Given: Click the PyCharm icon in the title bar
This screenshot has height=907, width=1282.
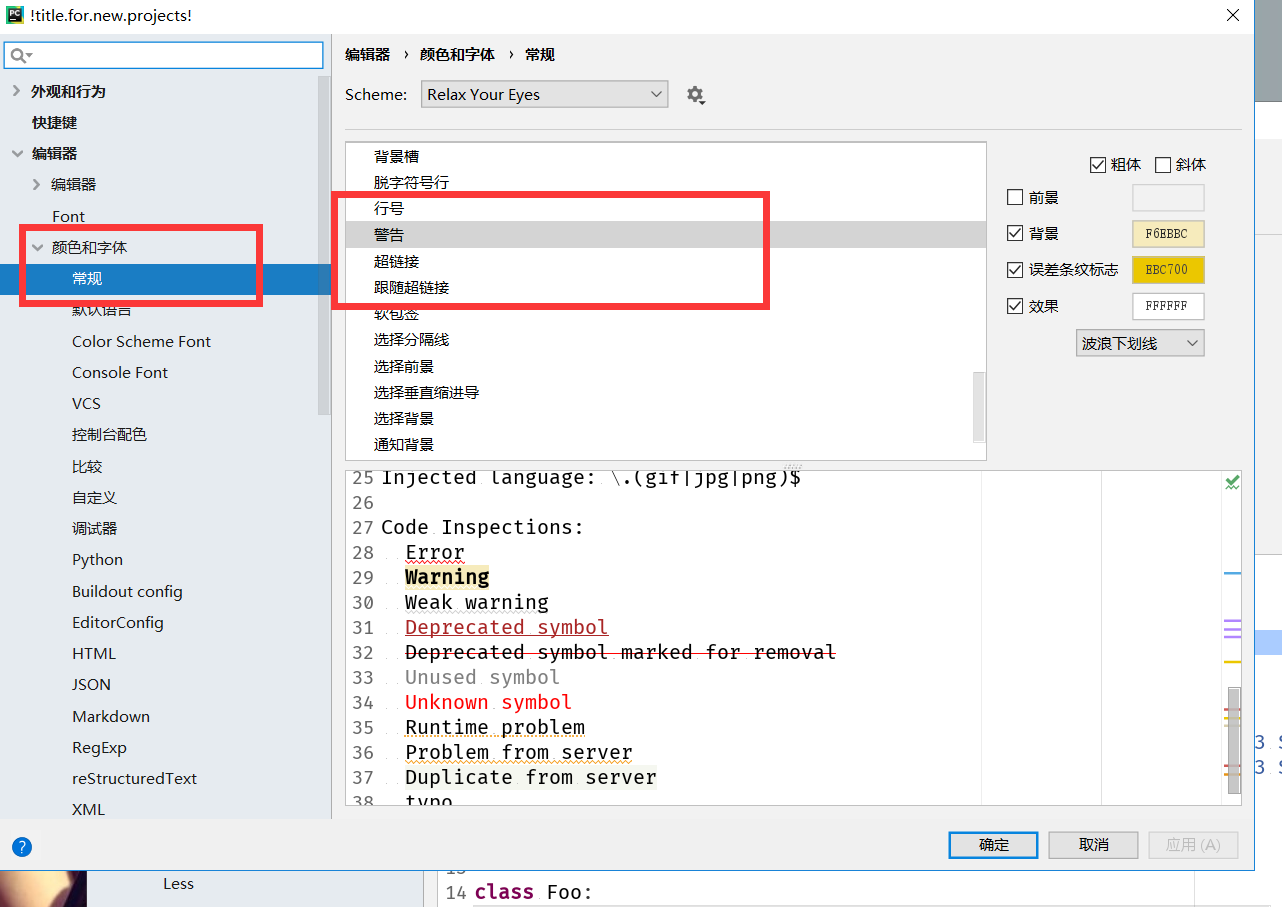Looking at the screenshot, I should [x=13, y=14].
